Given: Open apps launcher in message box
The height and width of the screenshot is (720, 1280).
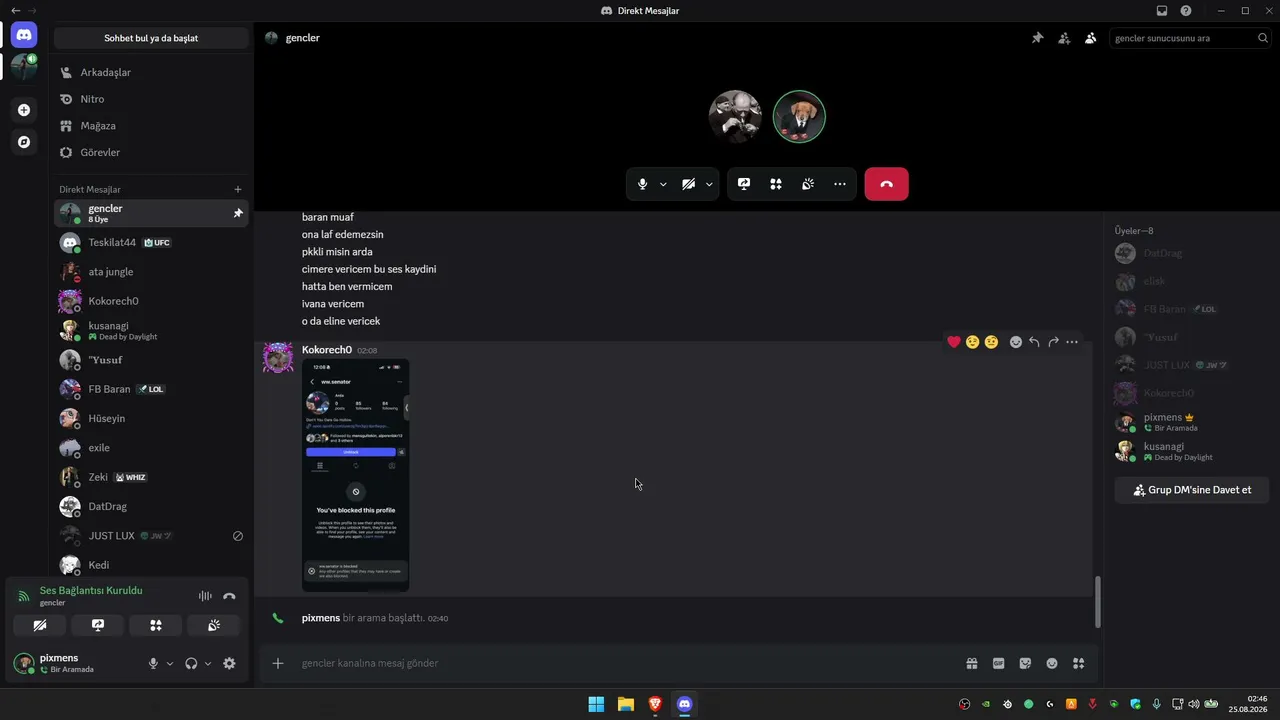Looking at the screenshot, I should pyautogui.click(x=1078, y=663).
